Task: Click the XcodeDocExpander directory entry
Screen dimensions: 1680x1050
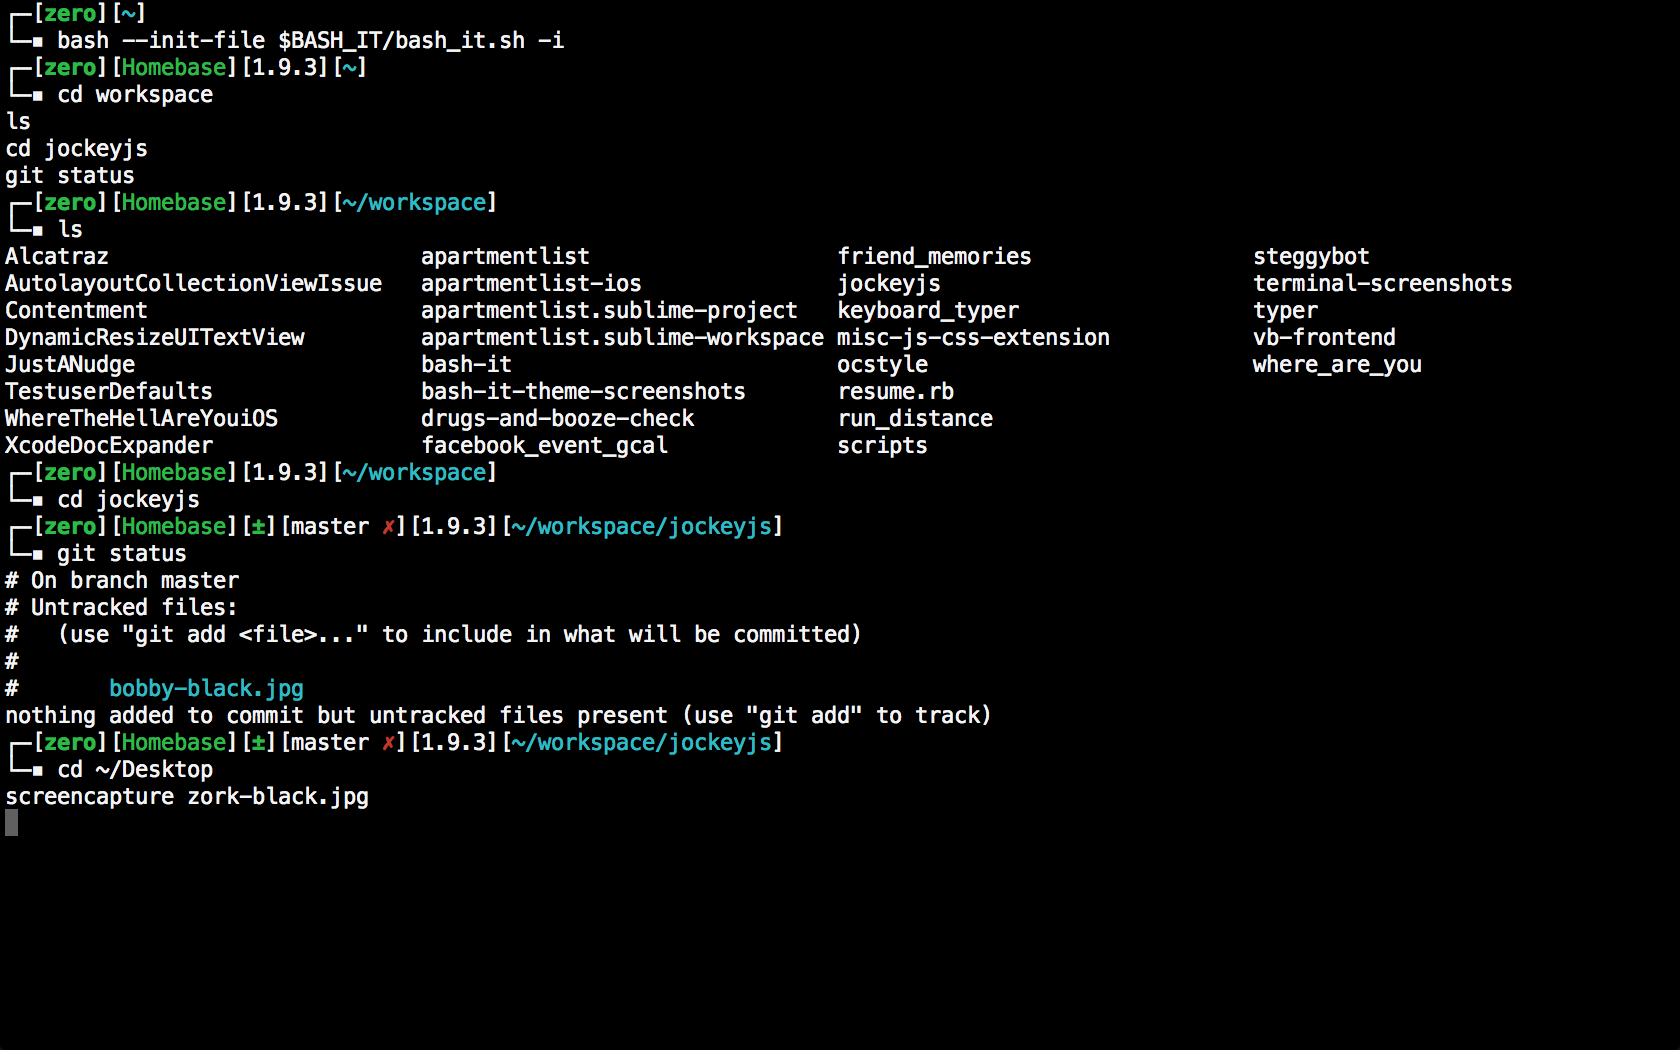Action: coord(109,445)
